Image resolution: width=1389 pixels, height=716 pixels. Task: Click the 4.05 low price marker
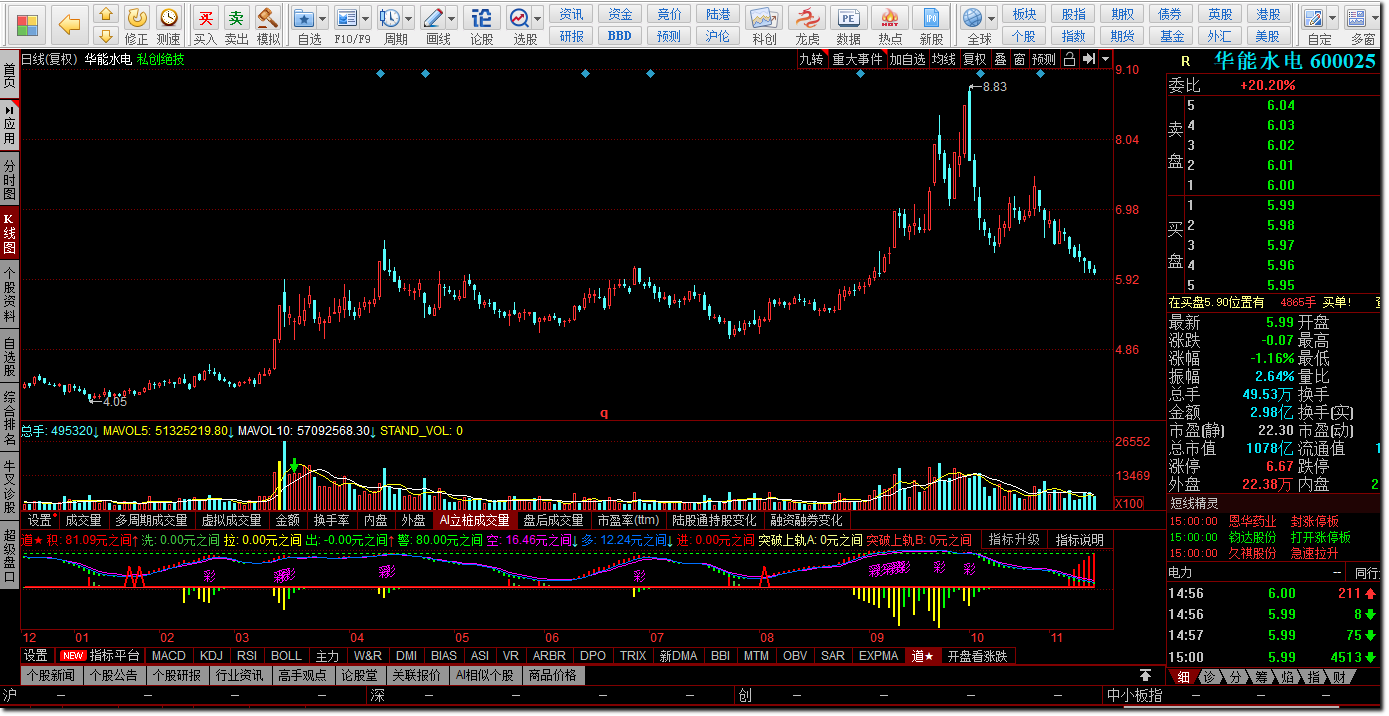coord(114,401)
